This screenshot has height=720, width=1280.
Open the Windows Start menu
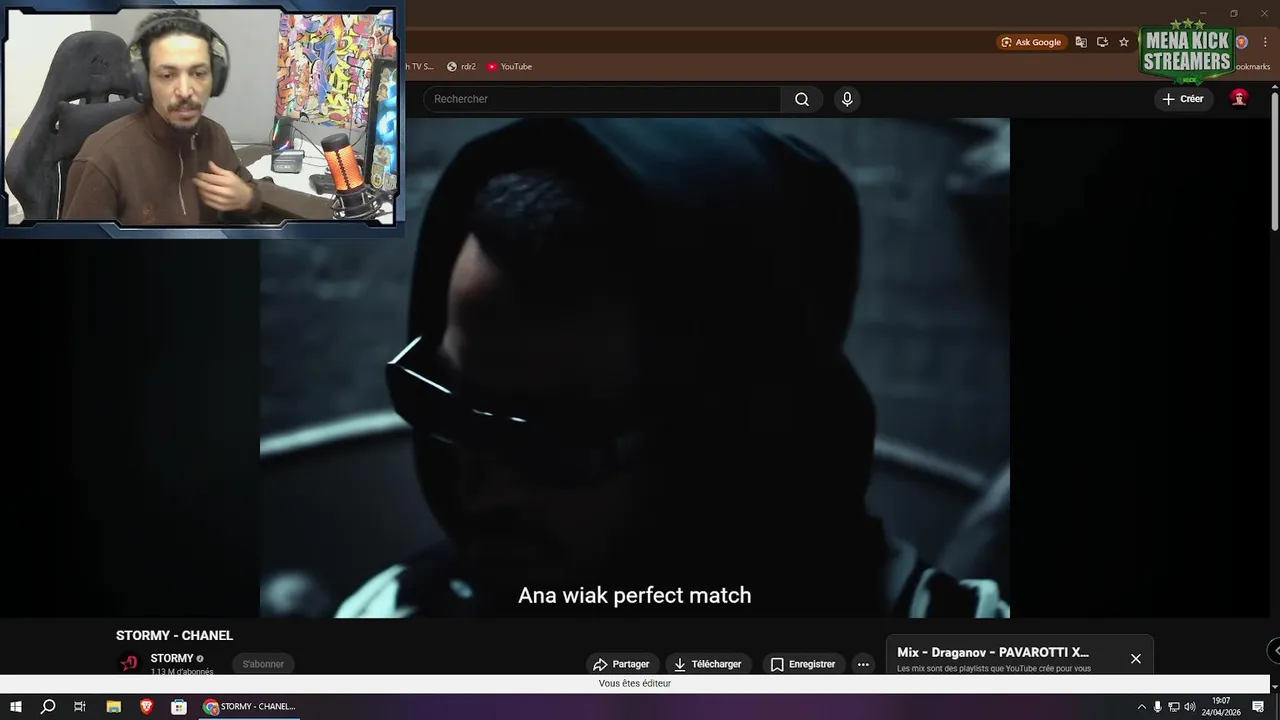[16, 706]
